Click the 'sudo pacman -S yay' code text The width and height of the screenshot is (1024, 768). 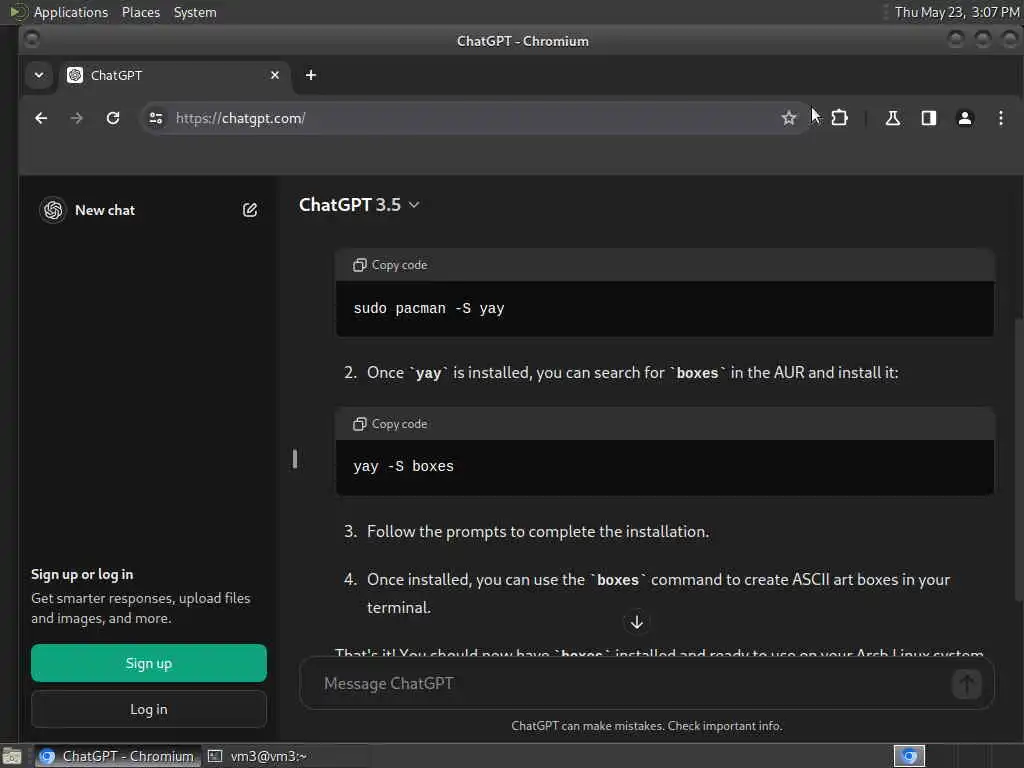coord(429,308)
